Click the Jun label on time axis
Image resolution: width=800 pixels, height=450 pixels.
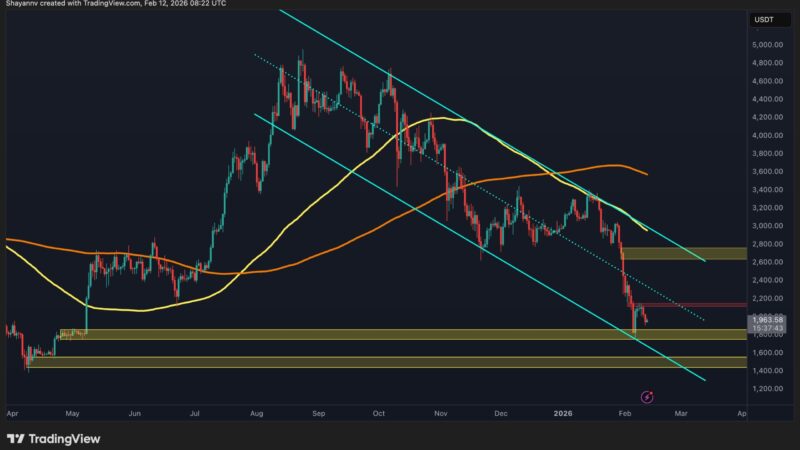coord(134,413)
